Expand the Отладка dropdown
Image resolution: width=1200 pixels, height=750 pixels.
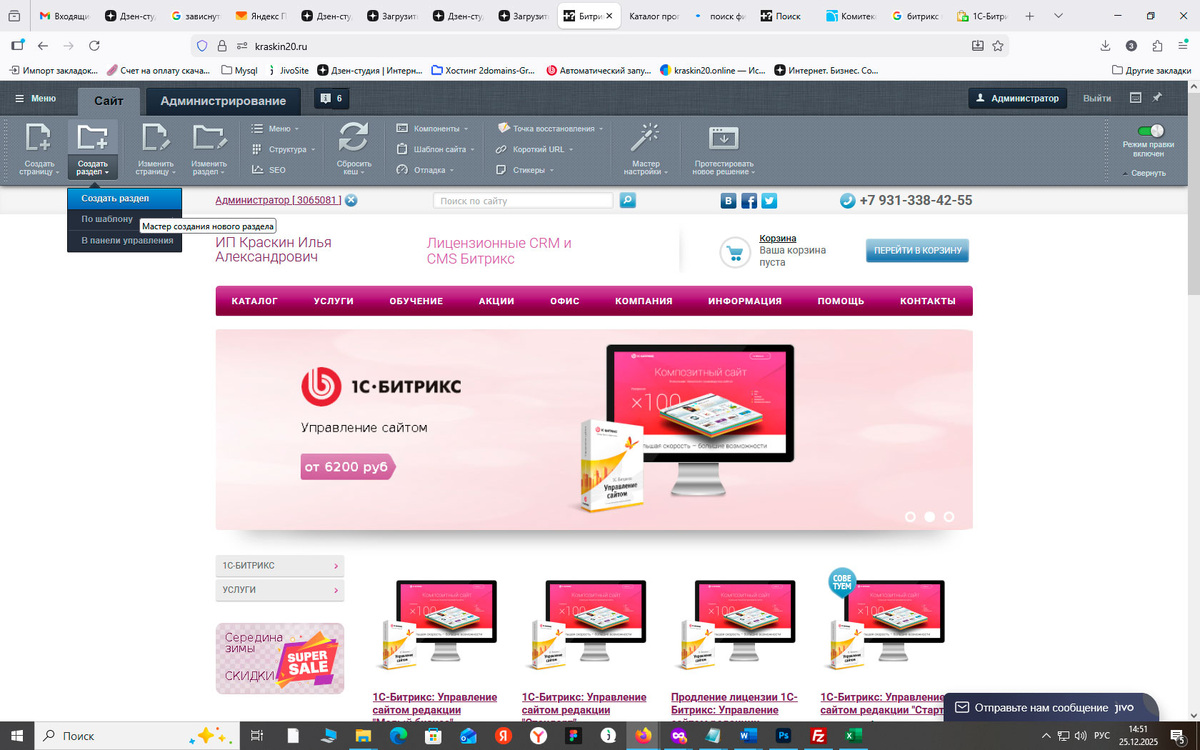click(x=425, y=170)
